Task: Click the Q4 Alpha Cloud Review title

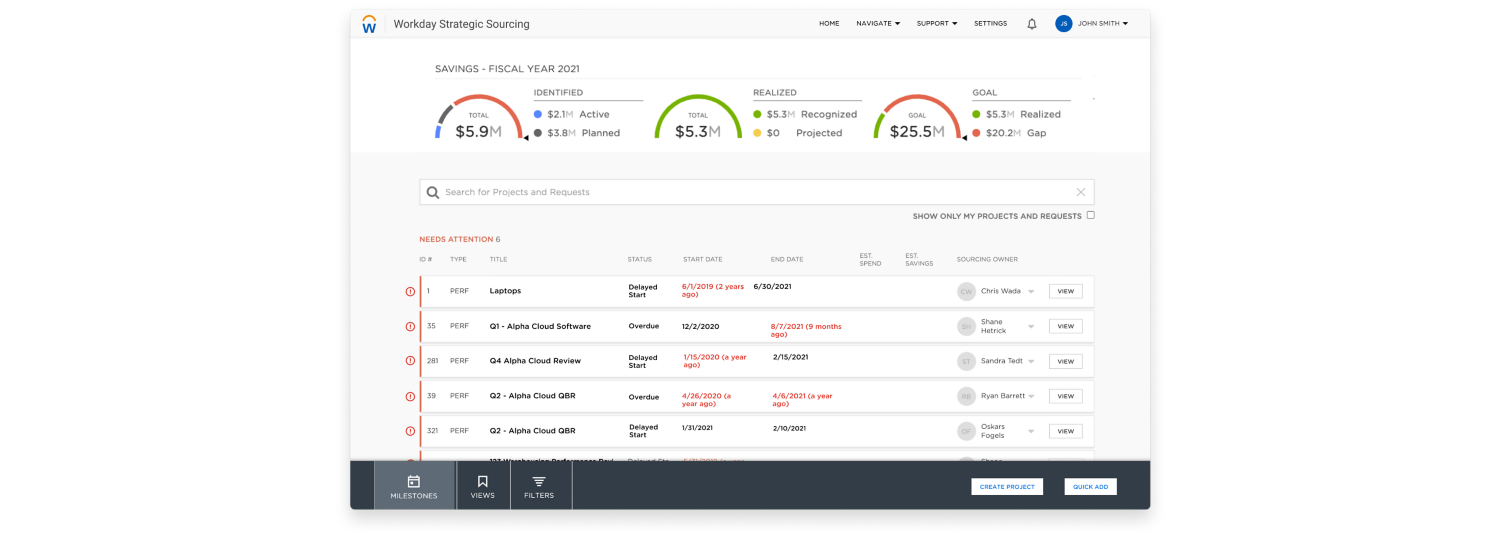Action: point(535,361)
